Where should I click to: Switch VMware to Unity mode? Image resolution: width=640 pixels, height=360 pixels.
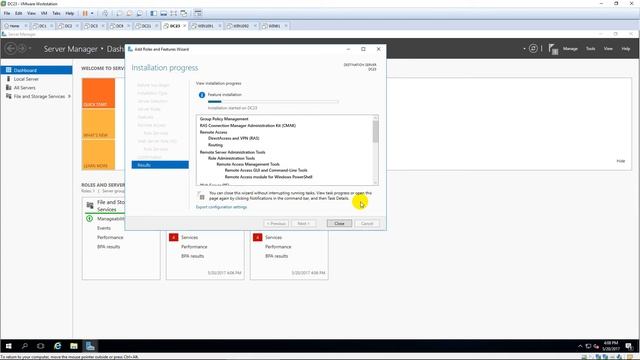pyautogui.click(x=184, y=13)
